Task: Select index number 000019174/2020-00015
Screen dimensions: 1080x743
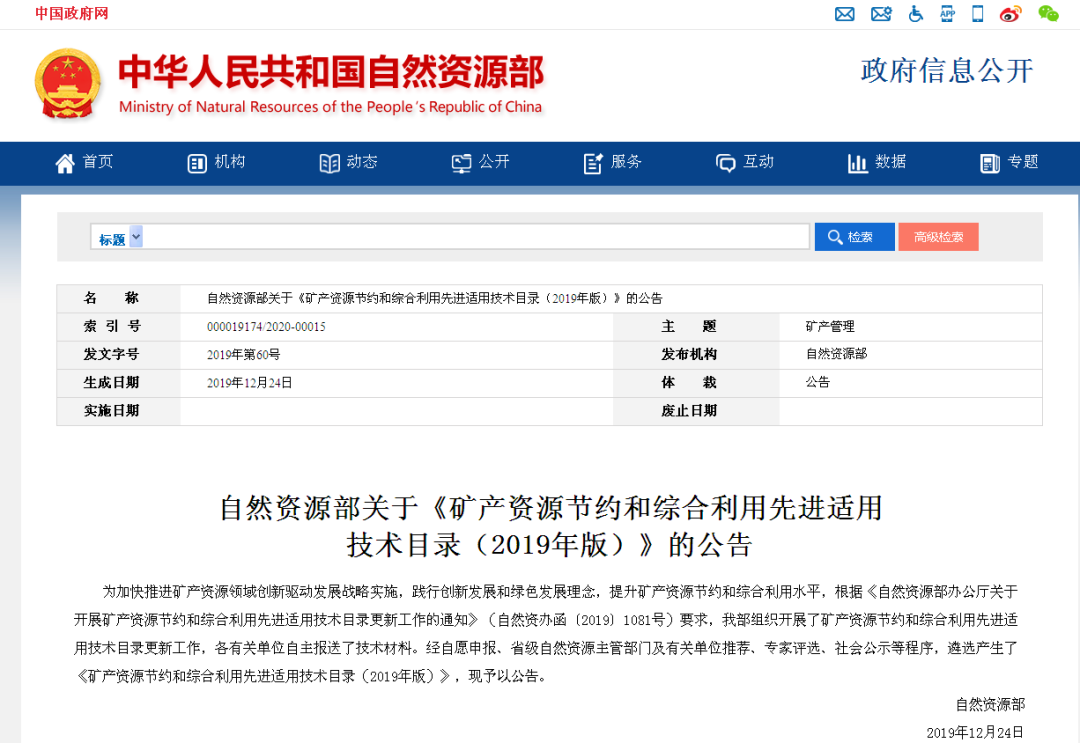Action: tap(266, 326)
